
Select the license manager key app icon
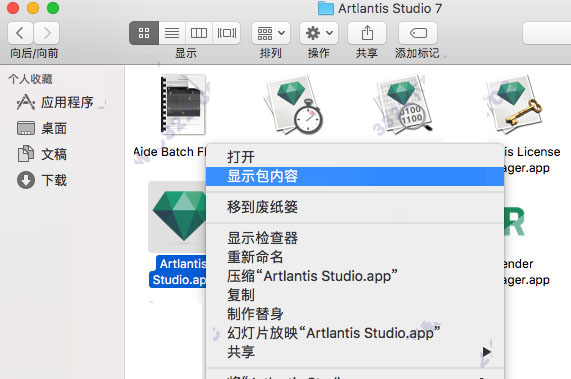coord(515,104)
